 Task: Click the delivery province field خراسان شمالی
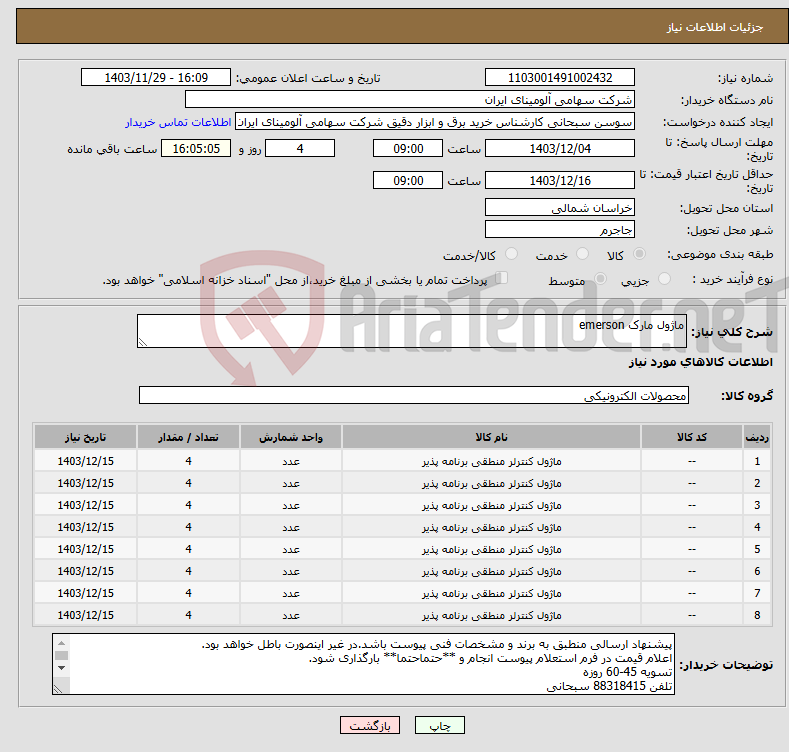click(560, 207)
